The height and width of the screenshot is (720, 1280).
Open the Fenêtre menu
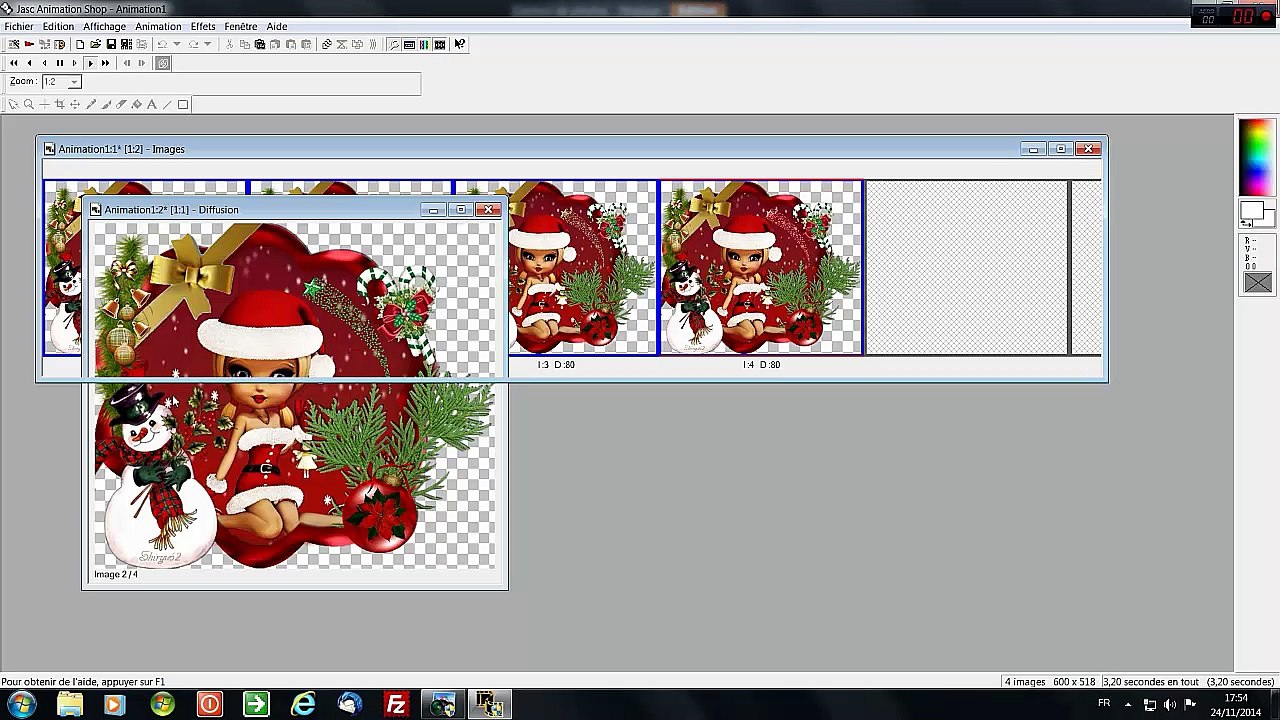click(241, 26)
